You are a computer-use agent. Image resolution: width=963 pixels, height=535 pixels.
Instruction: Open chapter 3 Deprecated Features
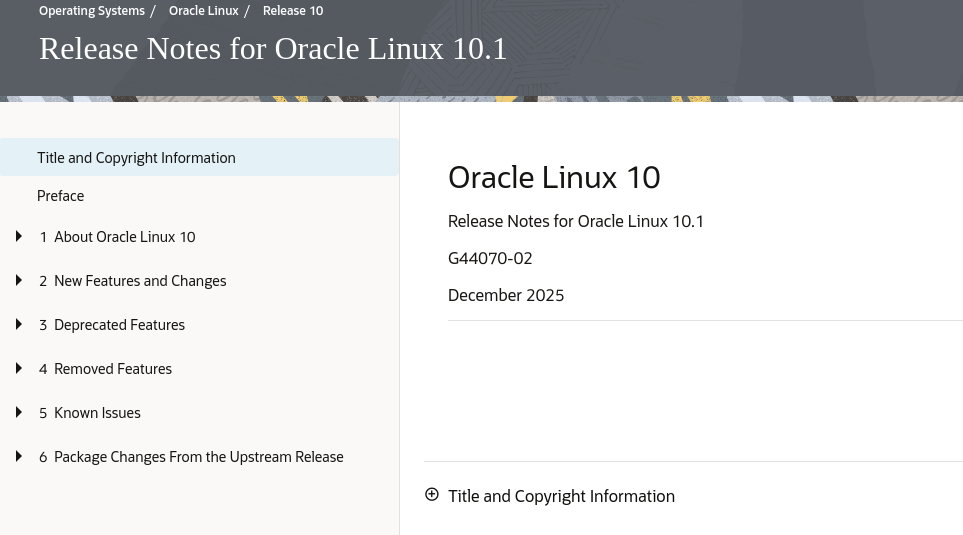click(x=112, y=325)
